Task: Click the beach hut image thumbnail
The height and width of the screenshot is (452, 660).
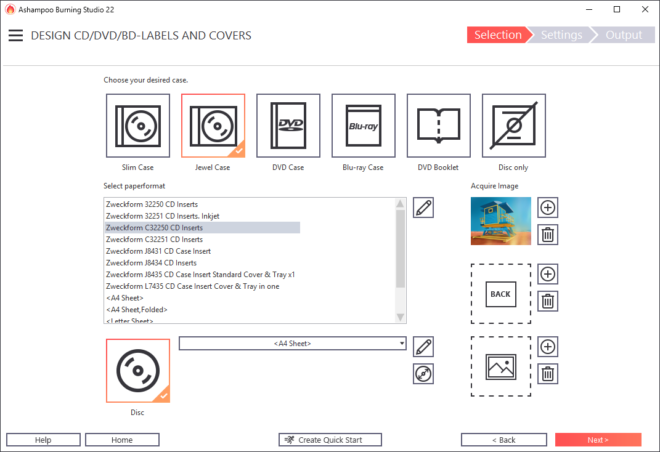Action: (501, 221)
